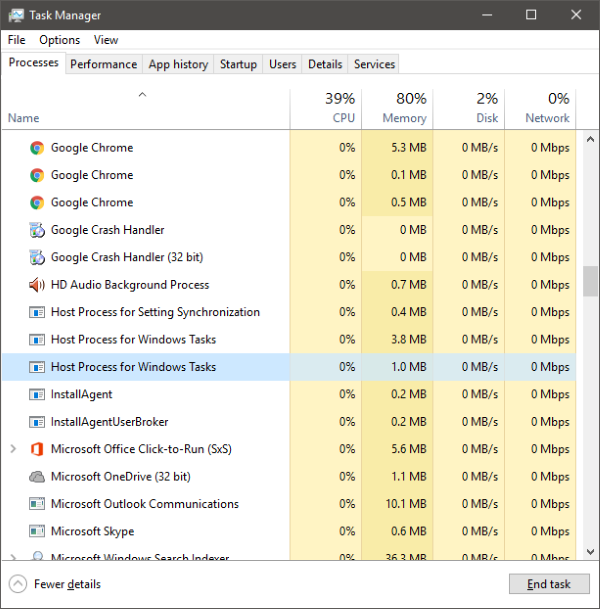The image size is (600, 609).
Task: Click the Fewer details link
Action: coord(67,584)
